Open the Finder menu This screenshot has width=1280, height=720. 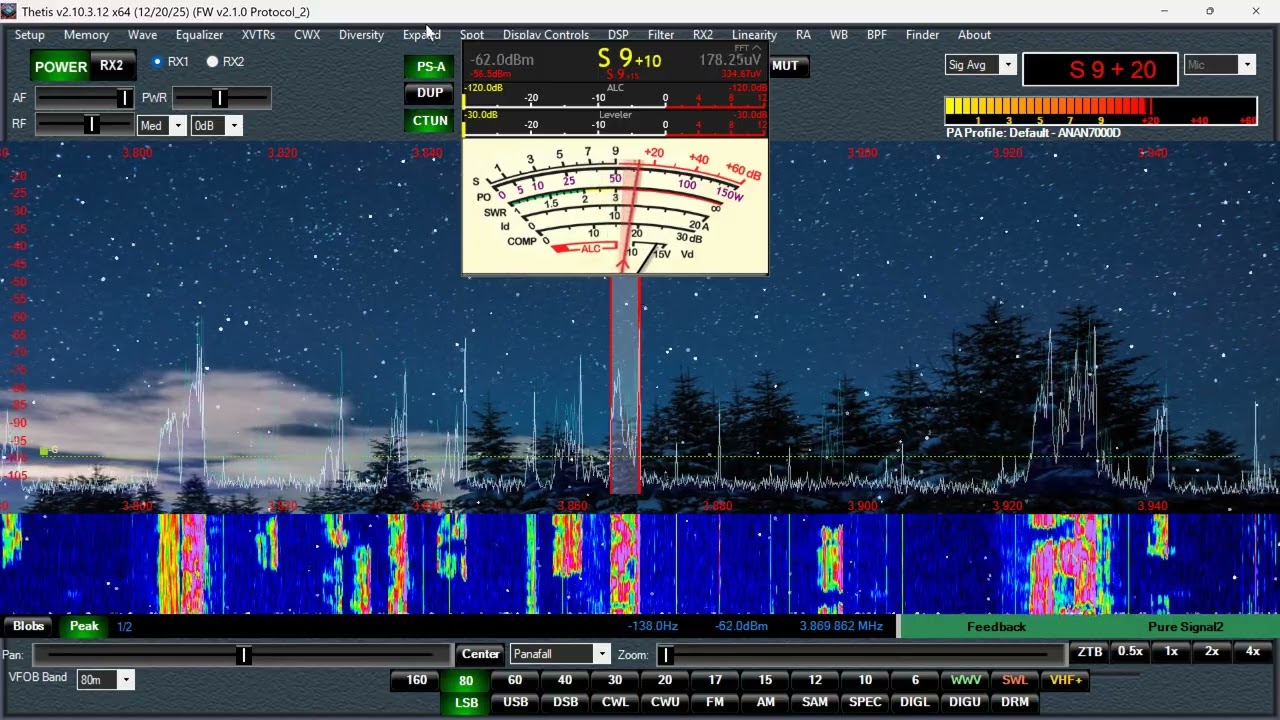[x=922, y=35]
